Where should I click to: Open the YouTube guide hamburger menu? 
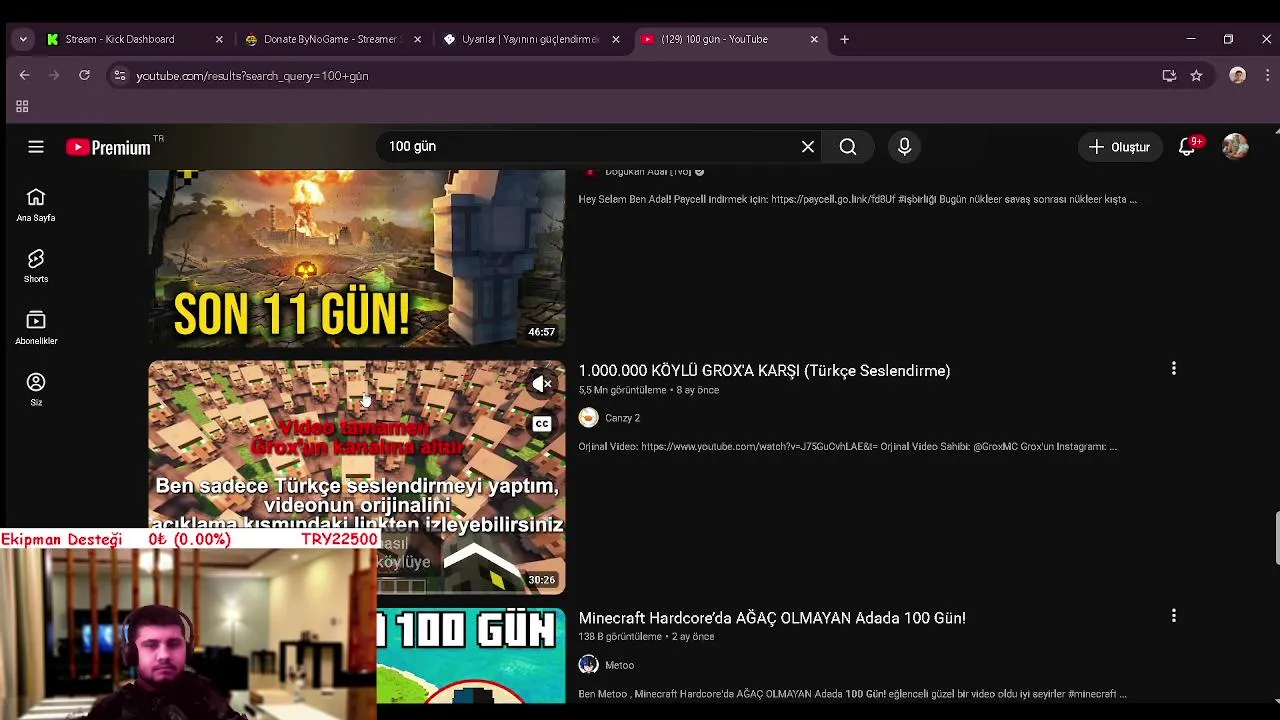(x=36, y=147)
